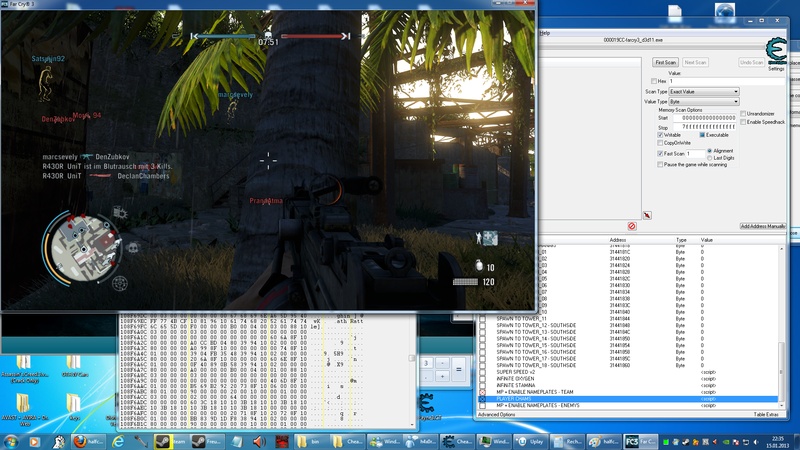Image resolution: width=800 pixels, height=450 pixels.
Task: Activate INFINITE STAMINA script checkbox
Action: coord(482,386)
